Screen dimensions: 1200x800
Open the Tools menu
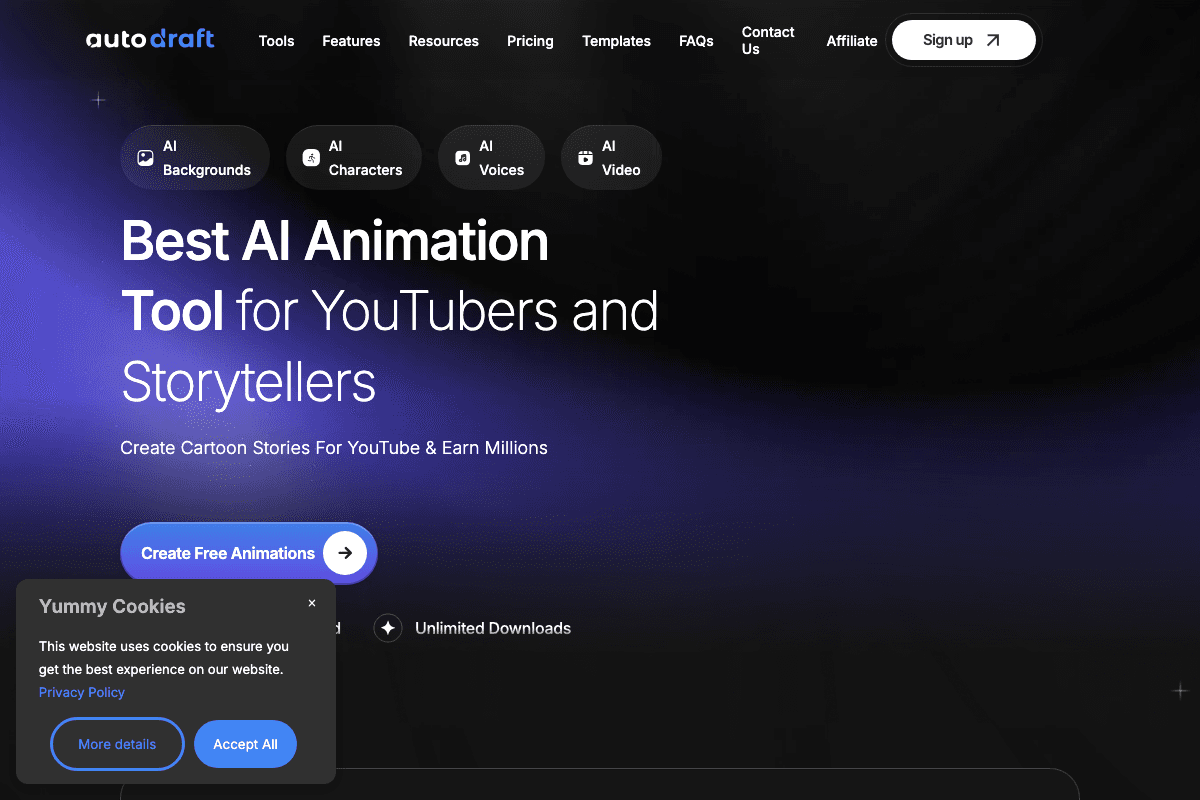click(x=276, y=41)
